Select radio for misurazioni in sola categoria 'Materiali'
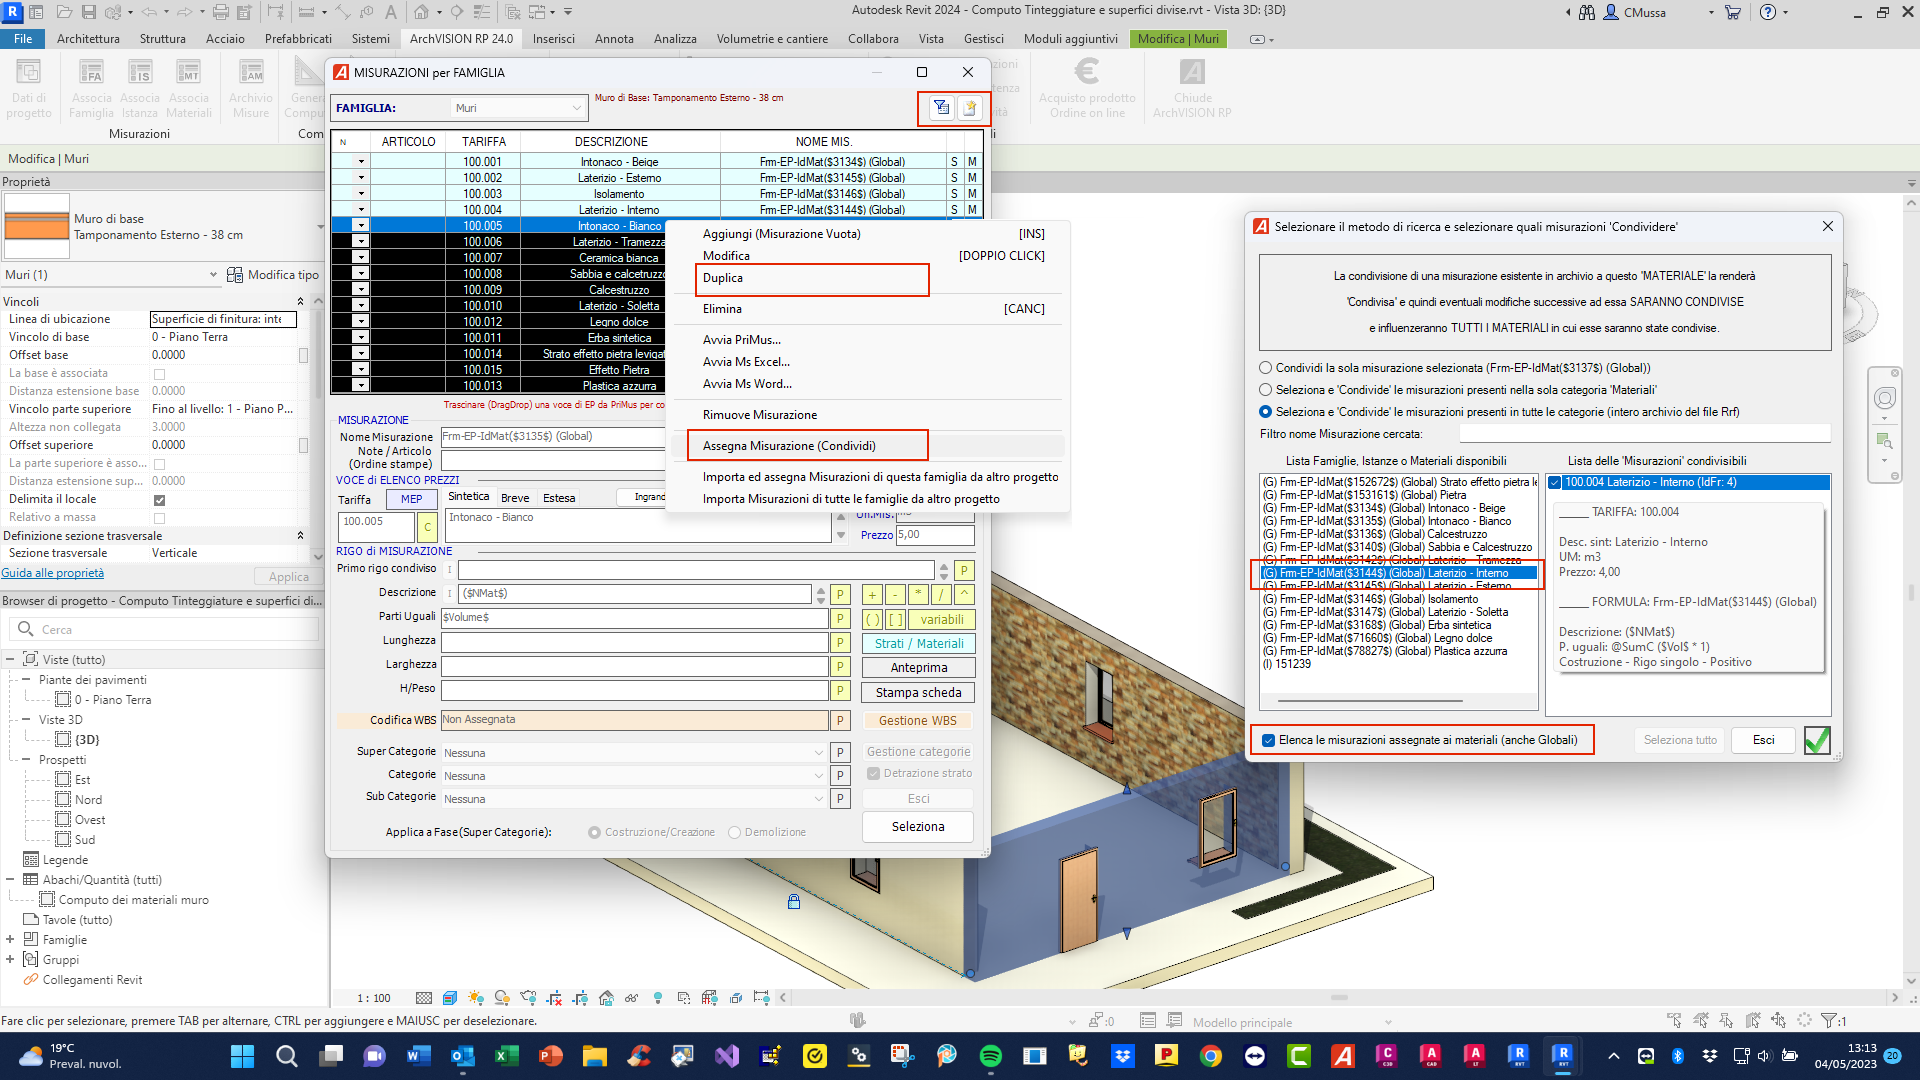The image size is (1920, 1080). pos(1266,390)
